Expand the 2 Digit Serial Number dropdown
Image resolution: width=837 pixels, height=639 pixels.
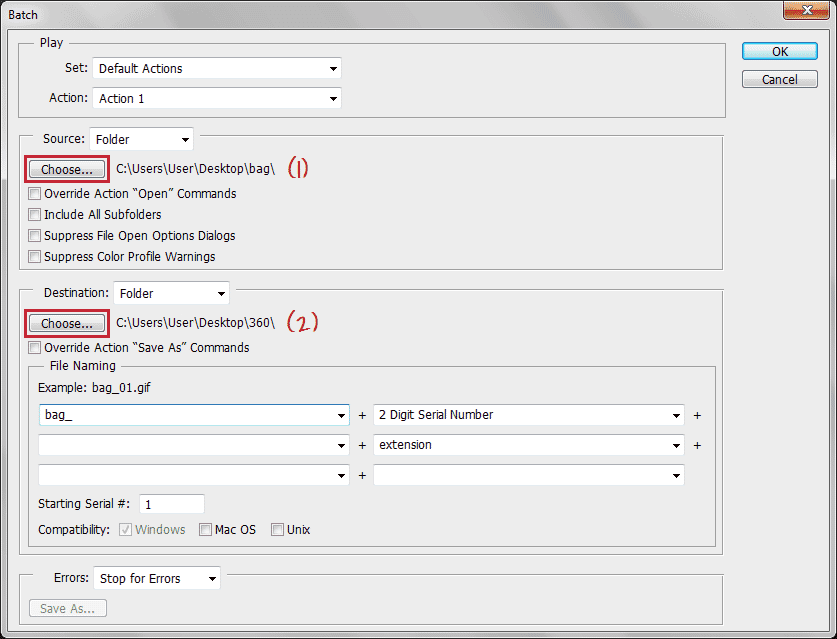(x=529, y=415)
